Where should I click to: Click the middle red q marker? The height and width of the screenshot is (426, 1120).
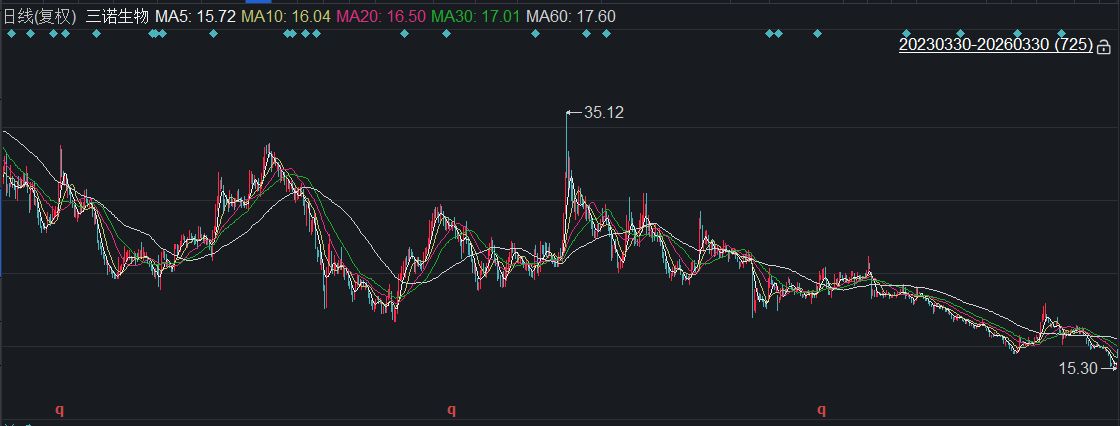[x=451, y=409]
